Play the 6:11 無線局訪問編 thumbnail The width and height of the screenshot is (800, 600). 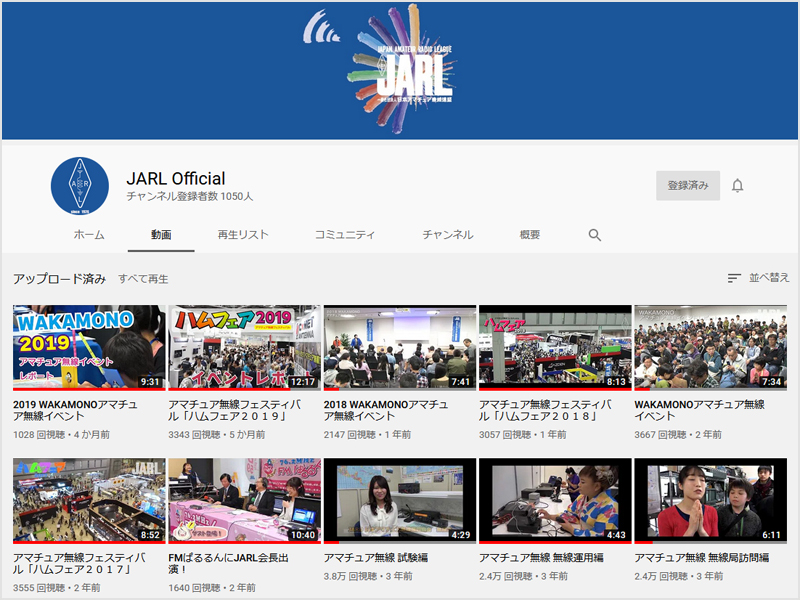[x=710, y=501]
